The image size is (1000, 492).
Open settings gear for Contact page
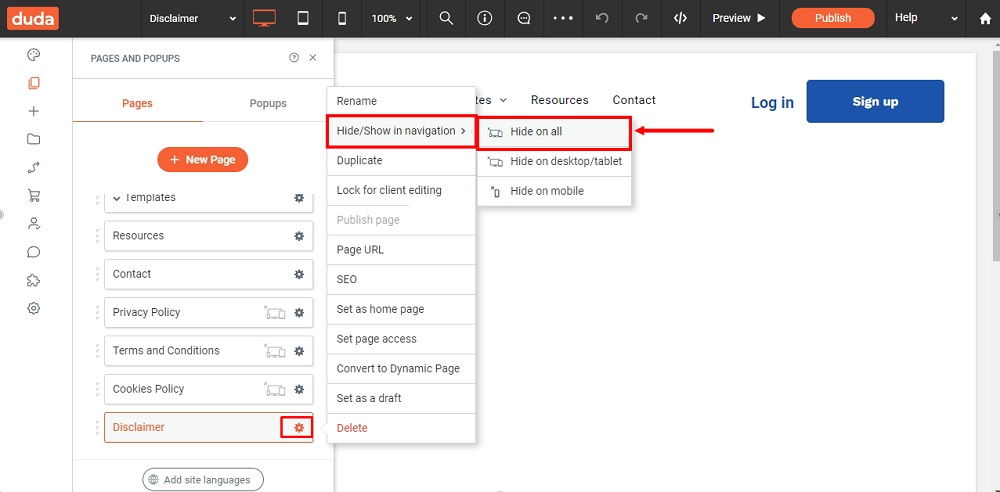click(x=298, y=274)
